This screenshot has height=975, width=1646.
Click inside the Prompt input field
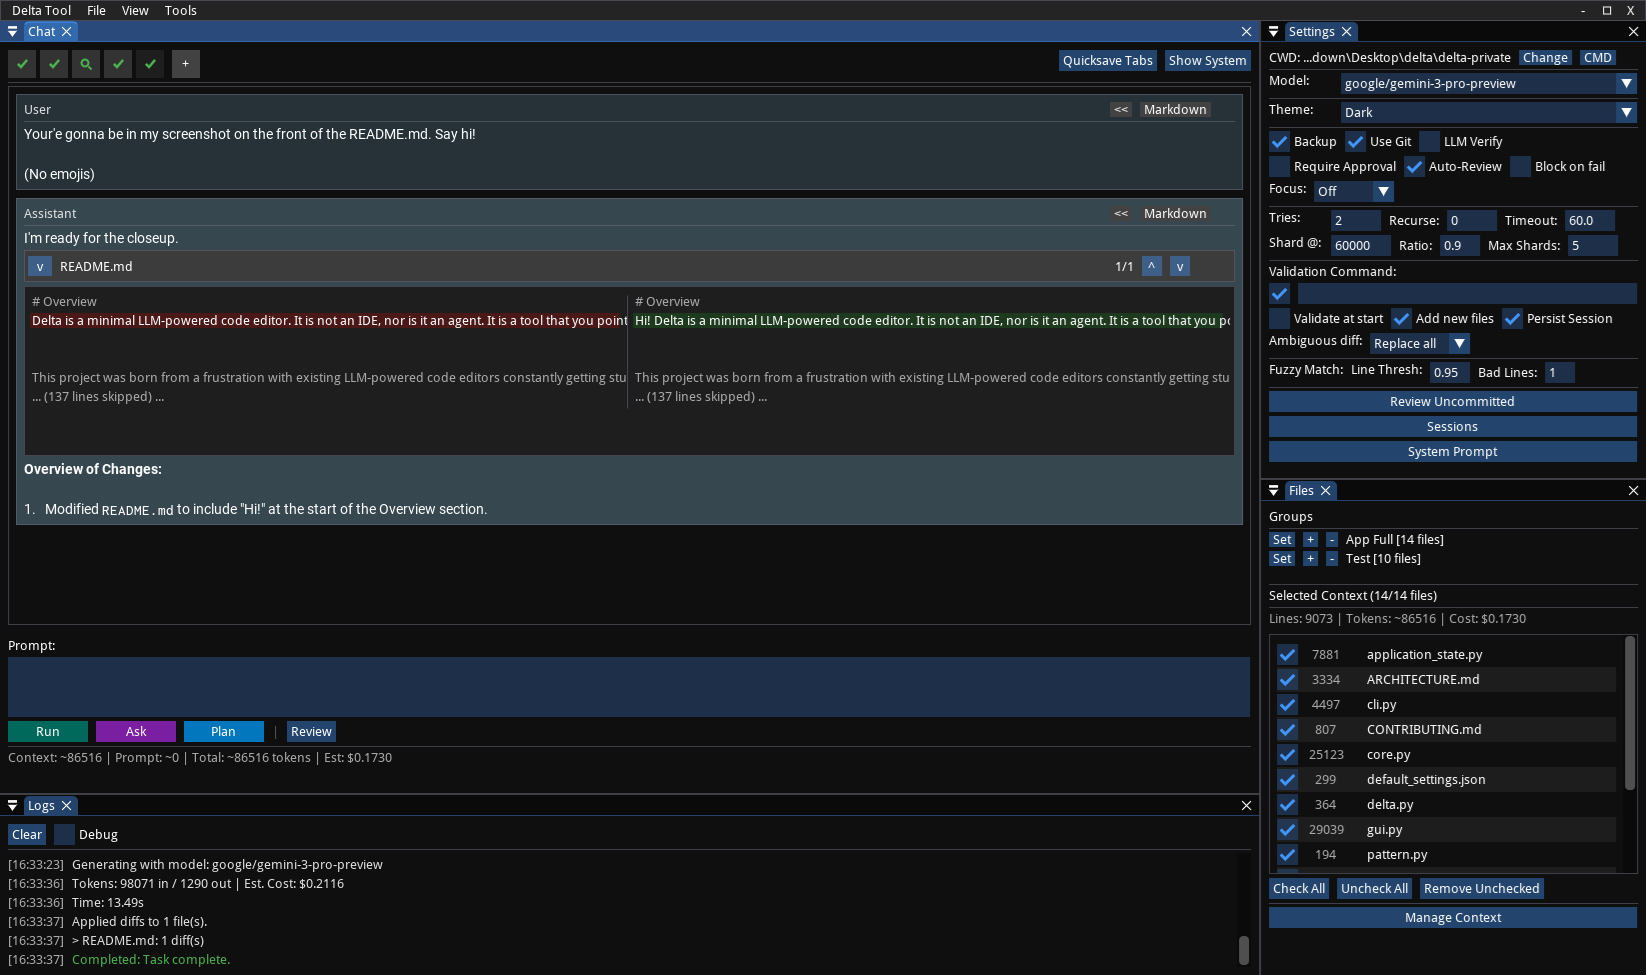(x=628, y=686)
